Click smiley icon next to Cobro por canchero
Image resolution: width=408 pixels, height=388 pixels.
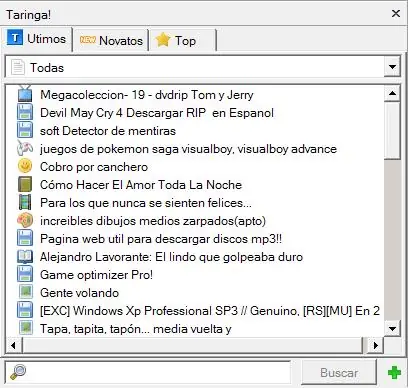[x=25, y=166]
